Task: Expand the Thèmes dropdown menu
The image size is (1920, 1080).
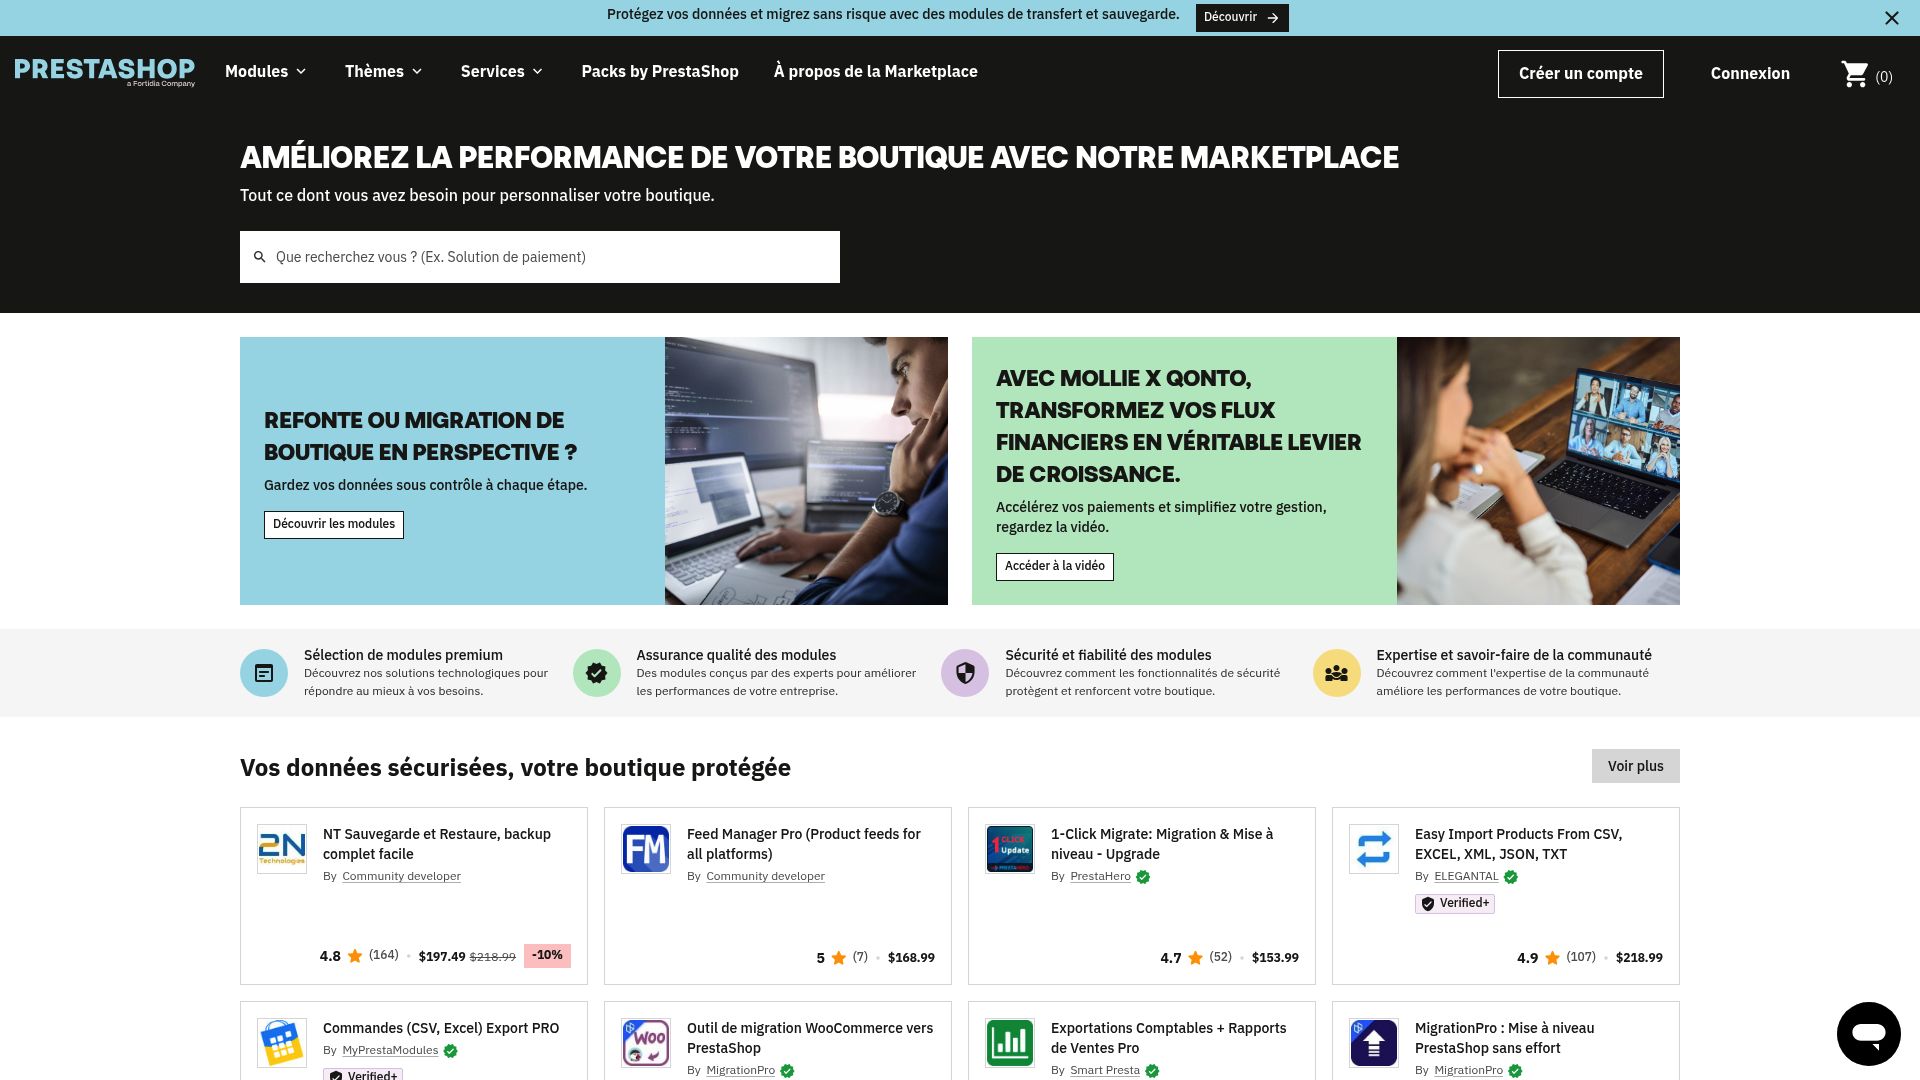Action: pyautogui.click(x=384, y=71)
